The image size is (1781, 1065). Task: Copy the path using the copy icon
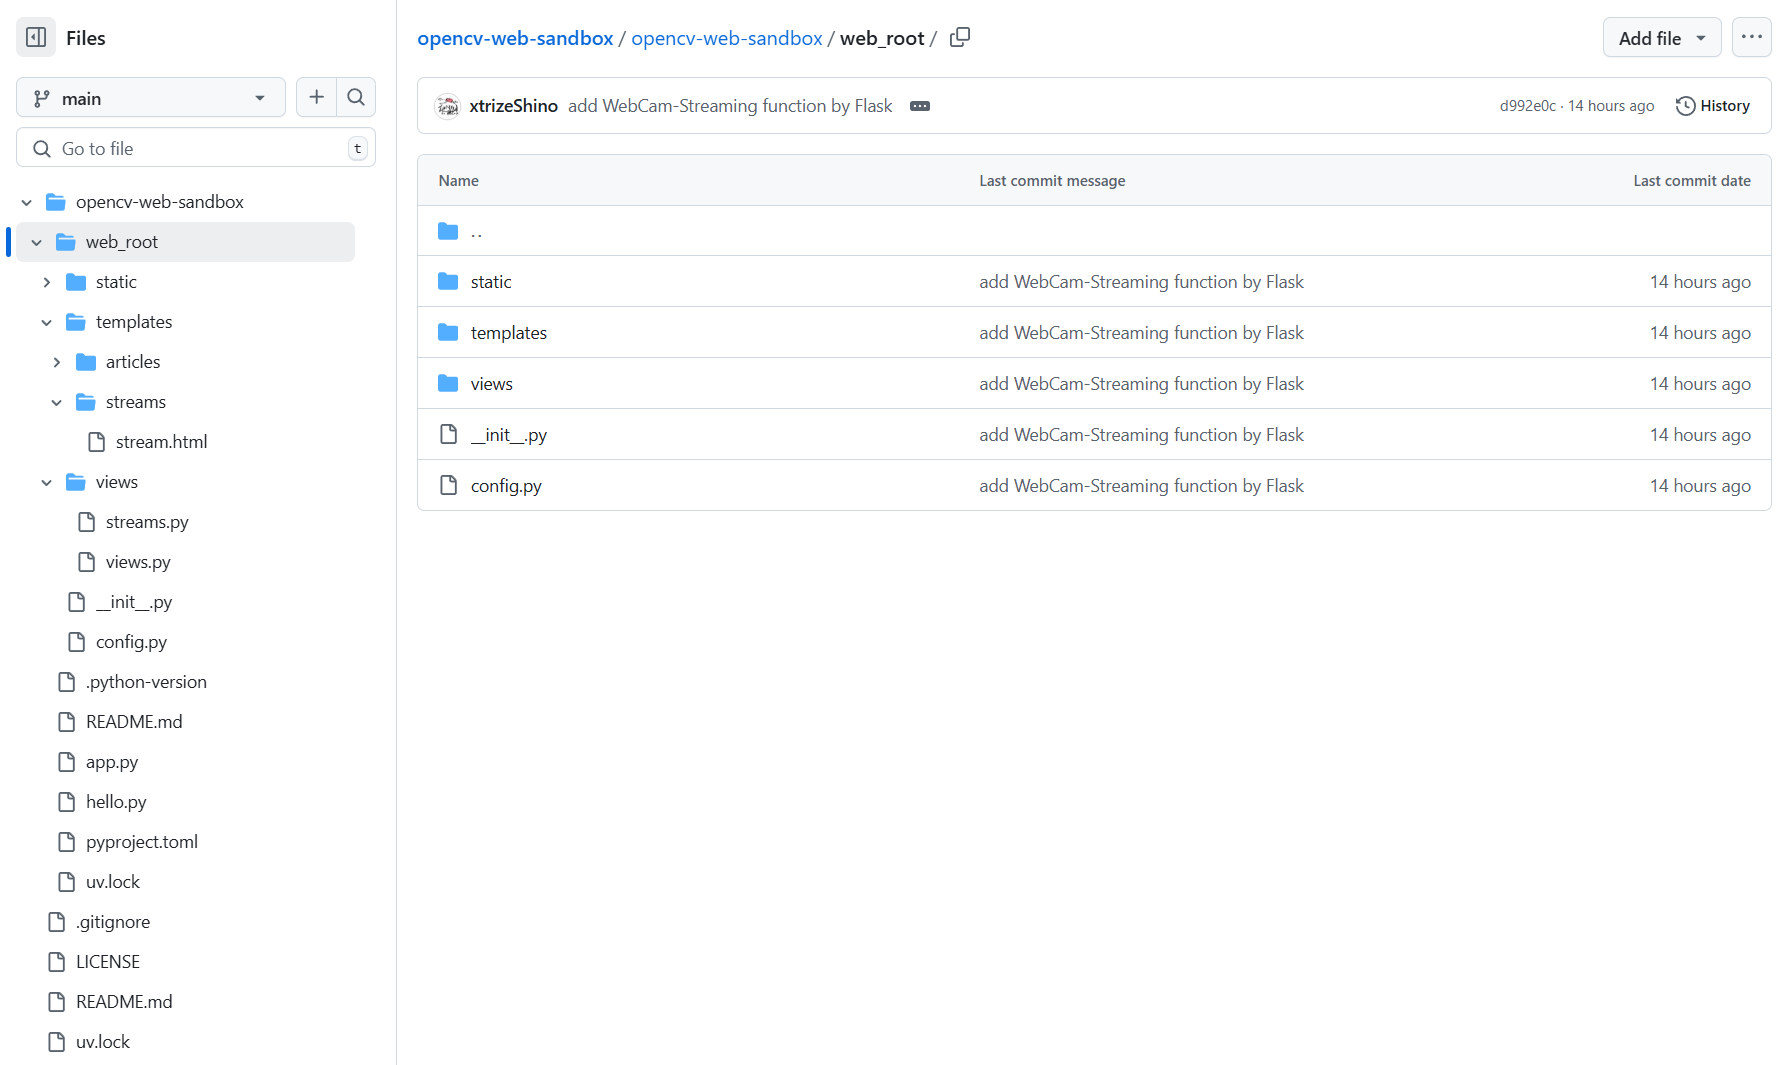point(960,38)
